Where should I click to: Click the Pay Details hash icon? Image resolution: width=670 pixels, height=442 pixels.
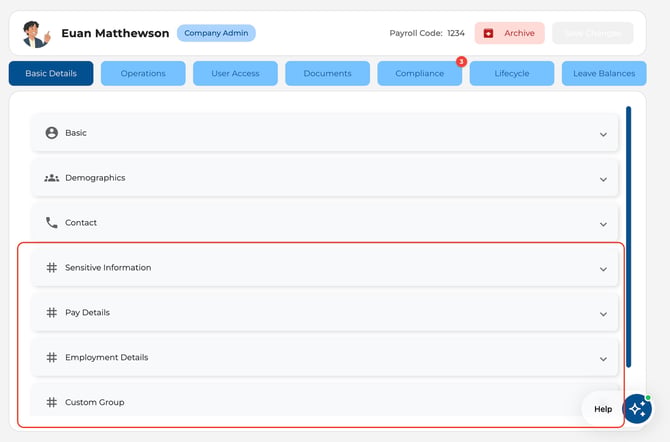[52, 312]
